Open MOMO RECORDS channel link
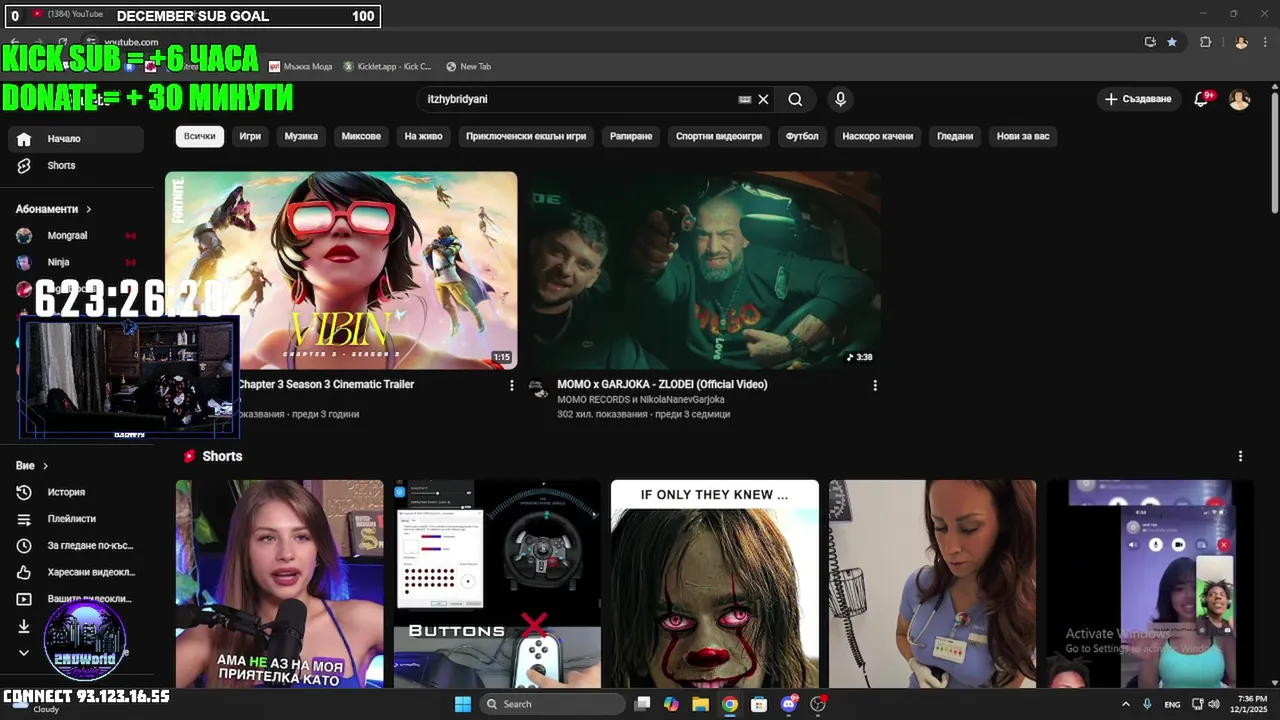Screen dimensions: 1280x720 click(596, 400)
